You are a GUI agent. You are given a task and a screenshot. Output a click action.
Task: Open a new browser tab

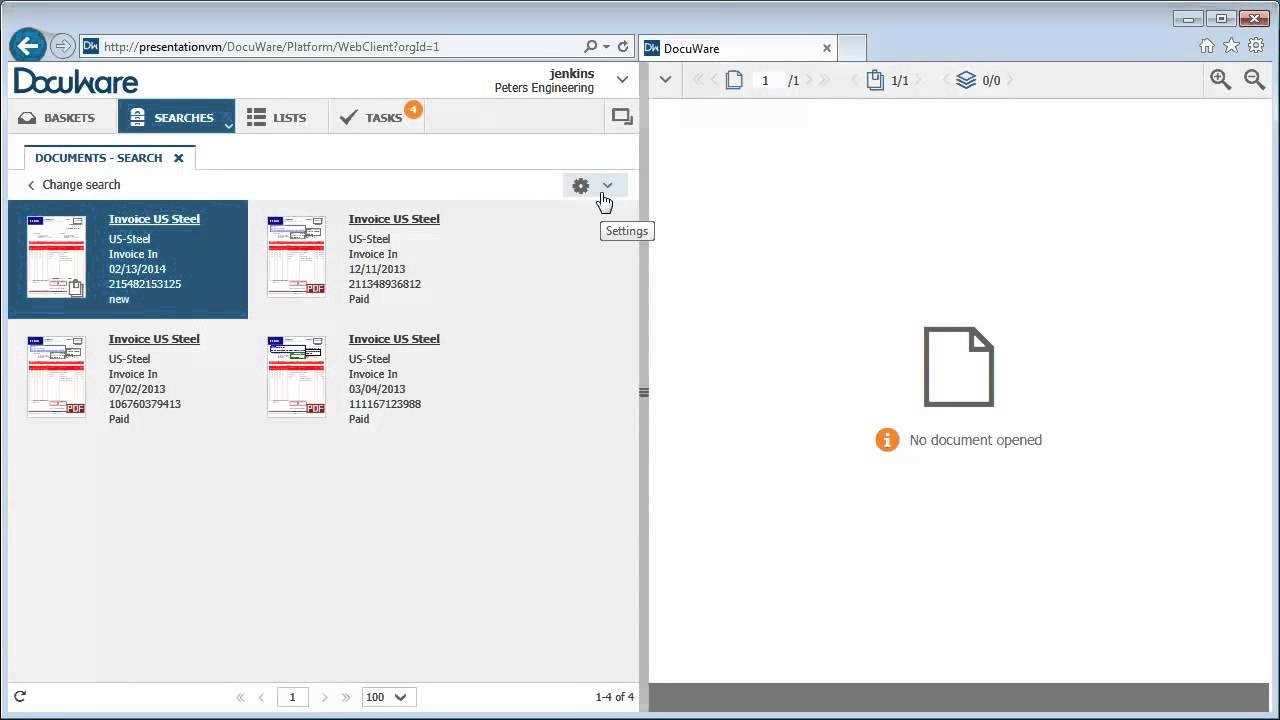click(851, 48)
